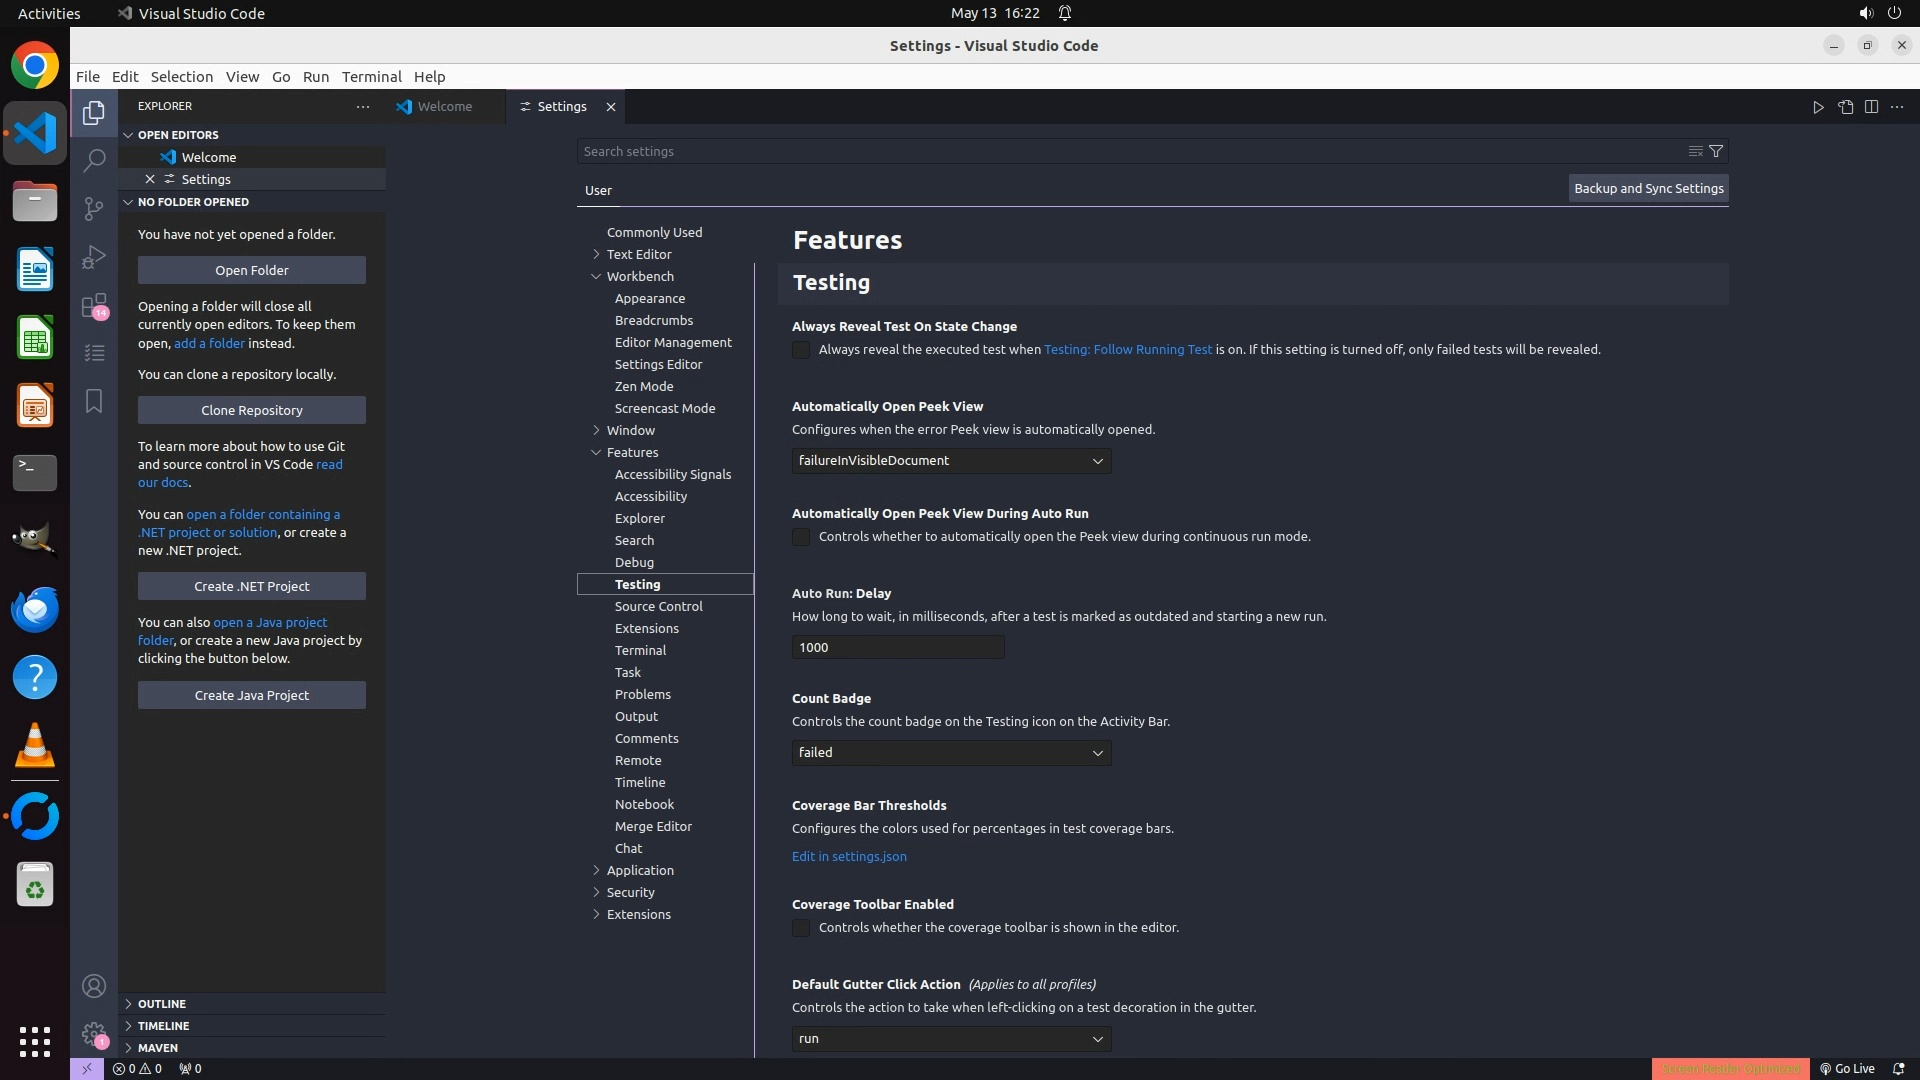This screenshot has height=1080, width=1920.
Task: Open the Terminal menu in menu bar
Action: click(371, 77)
